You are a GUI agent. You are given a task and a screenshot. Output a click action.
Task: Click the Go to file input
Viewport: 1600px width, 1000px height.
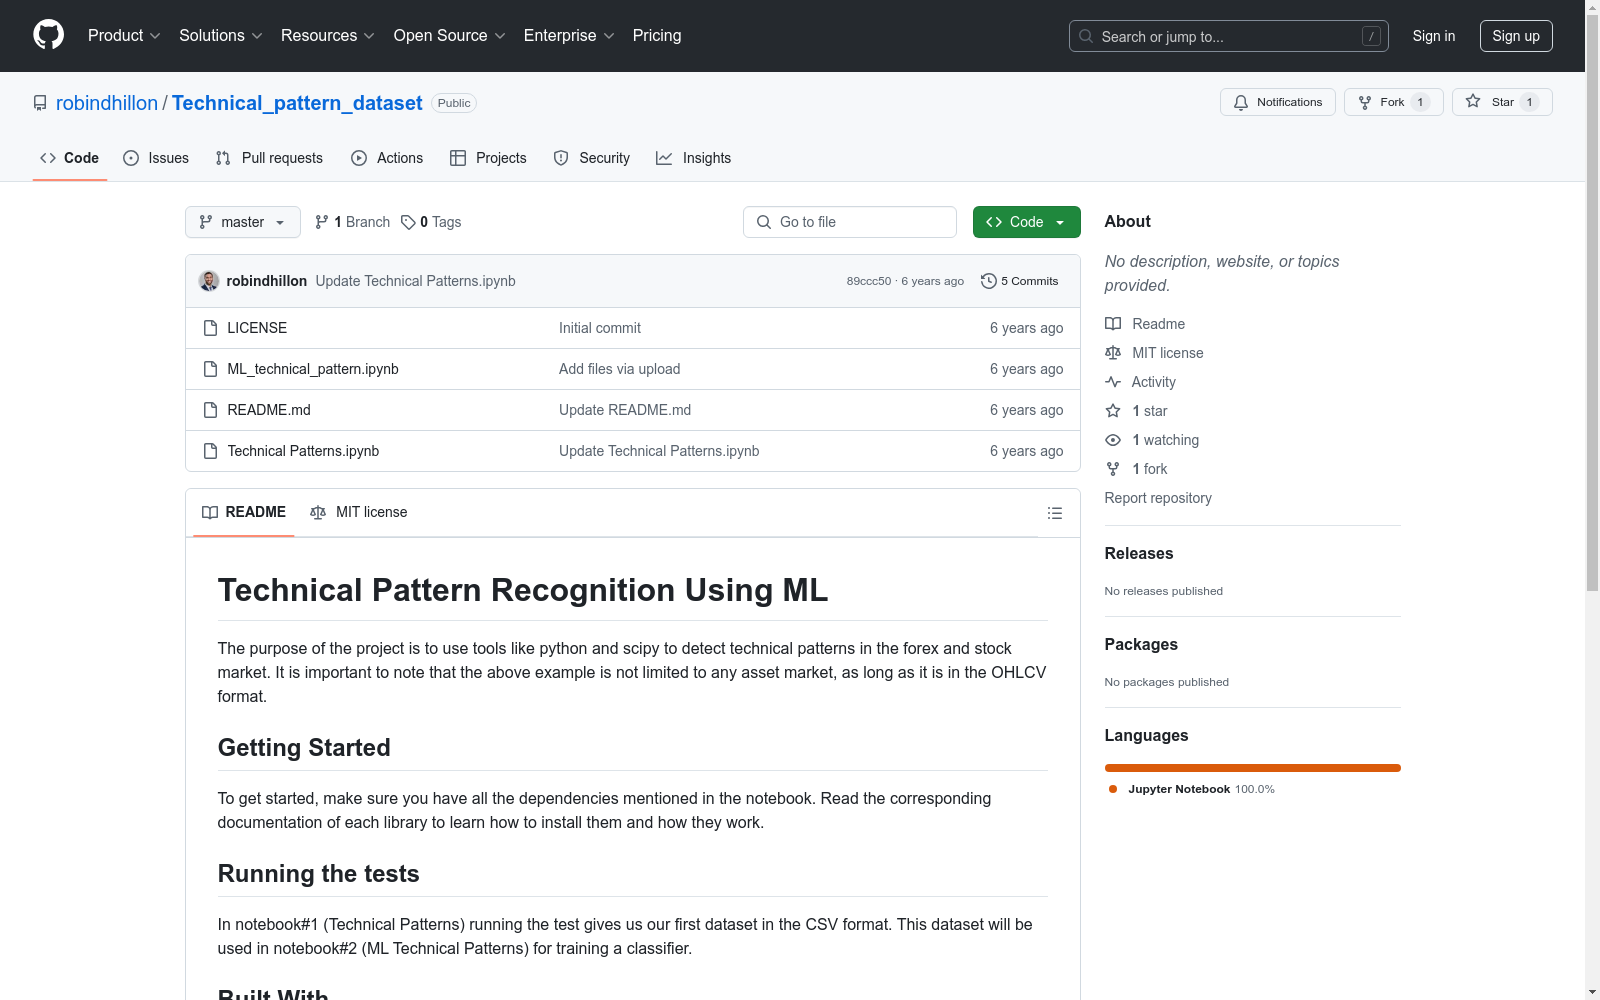tap(850, 222)
